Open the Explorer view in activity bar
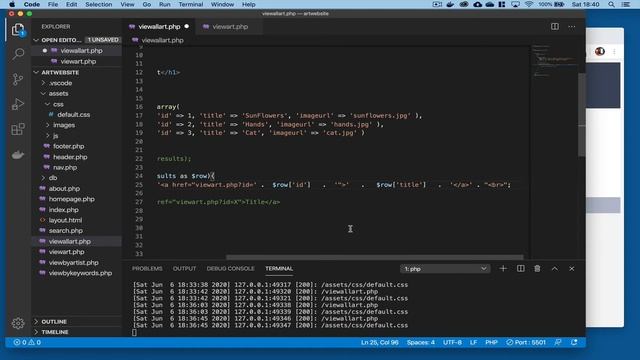The width and height of the screenshot is (640, 360). point(18,30)
